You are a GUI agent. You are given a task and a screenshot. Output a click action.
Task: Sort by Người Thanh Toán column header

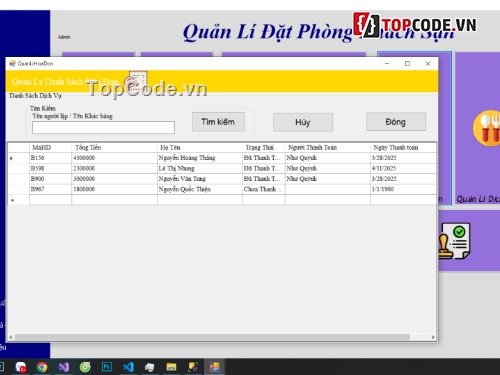pos(328,147)
